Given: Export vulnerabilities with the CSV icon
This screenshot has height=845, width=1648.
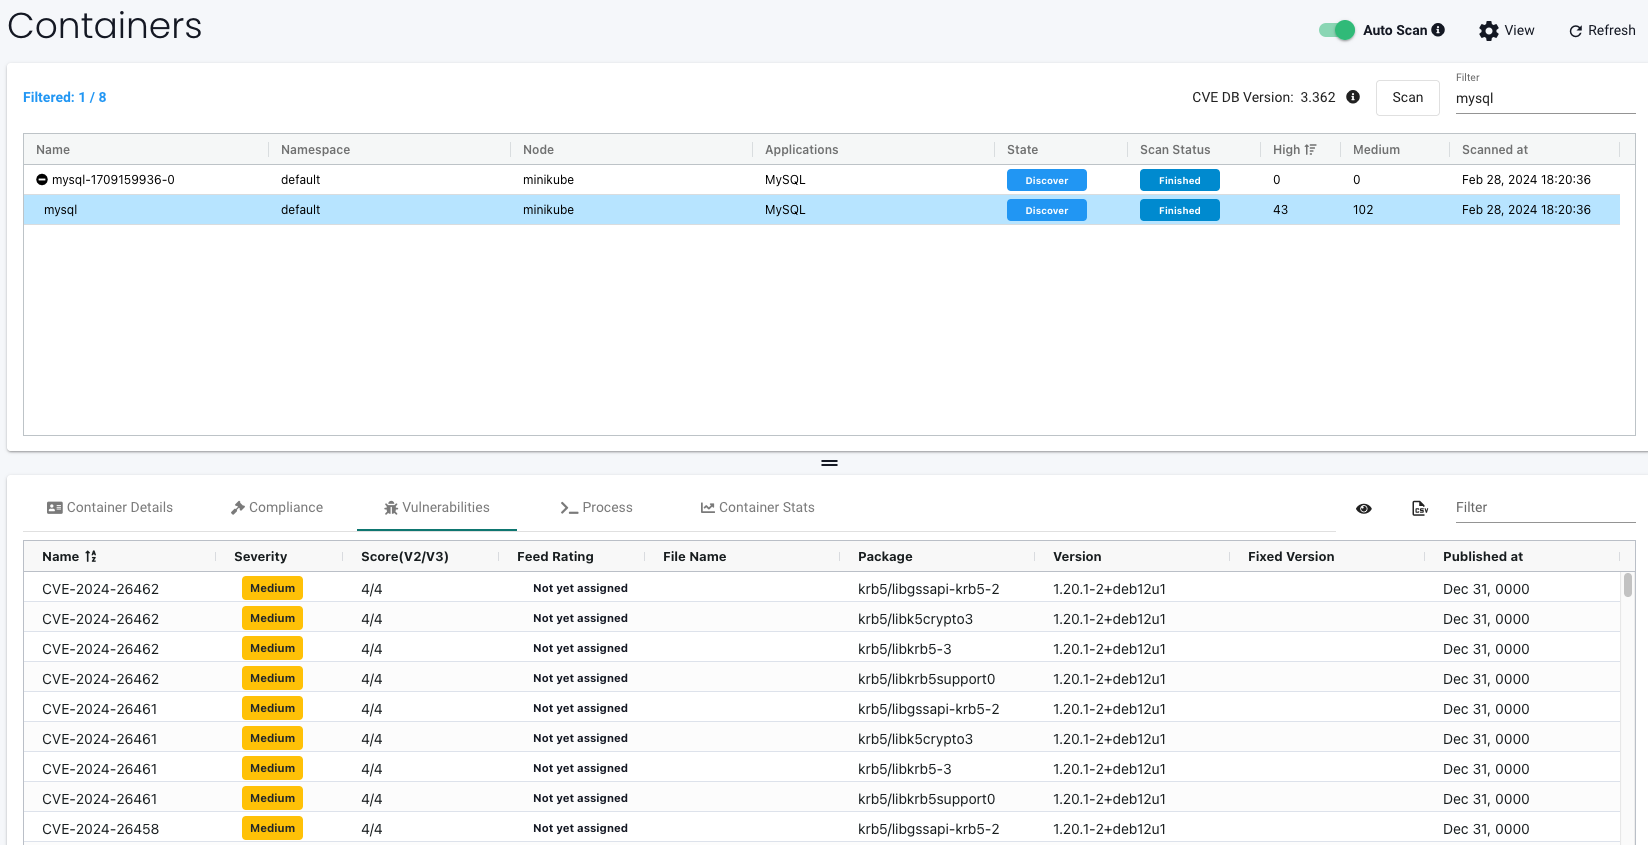Looking at the screenshot, I should tap(1420, 508).
